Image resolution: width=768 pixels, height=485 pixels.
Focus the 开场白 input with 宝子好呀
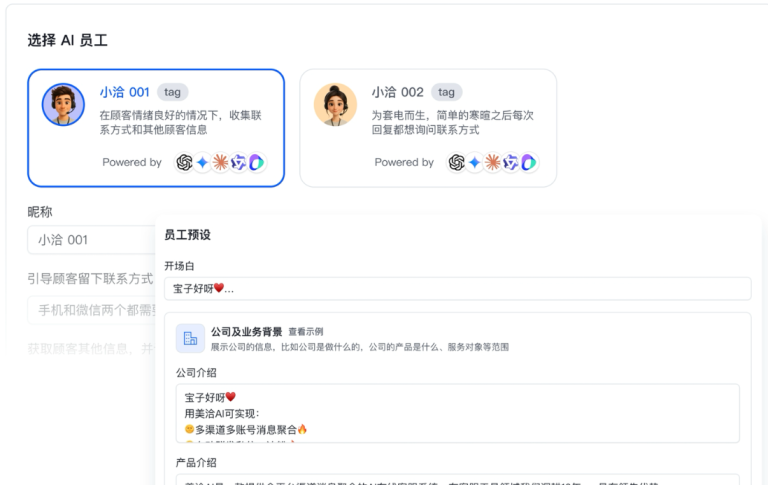coord(457,289)
